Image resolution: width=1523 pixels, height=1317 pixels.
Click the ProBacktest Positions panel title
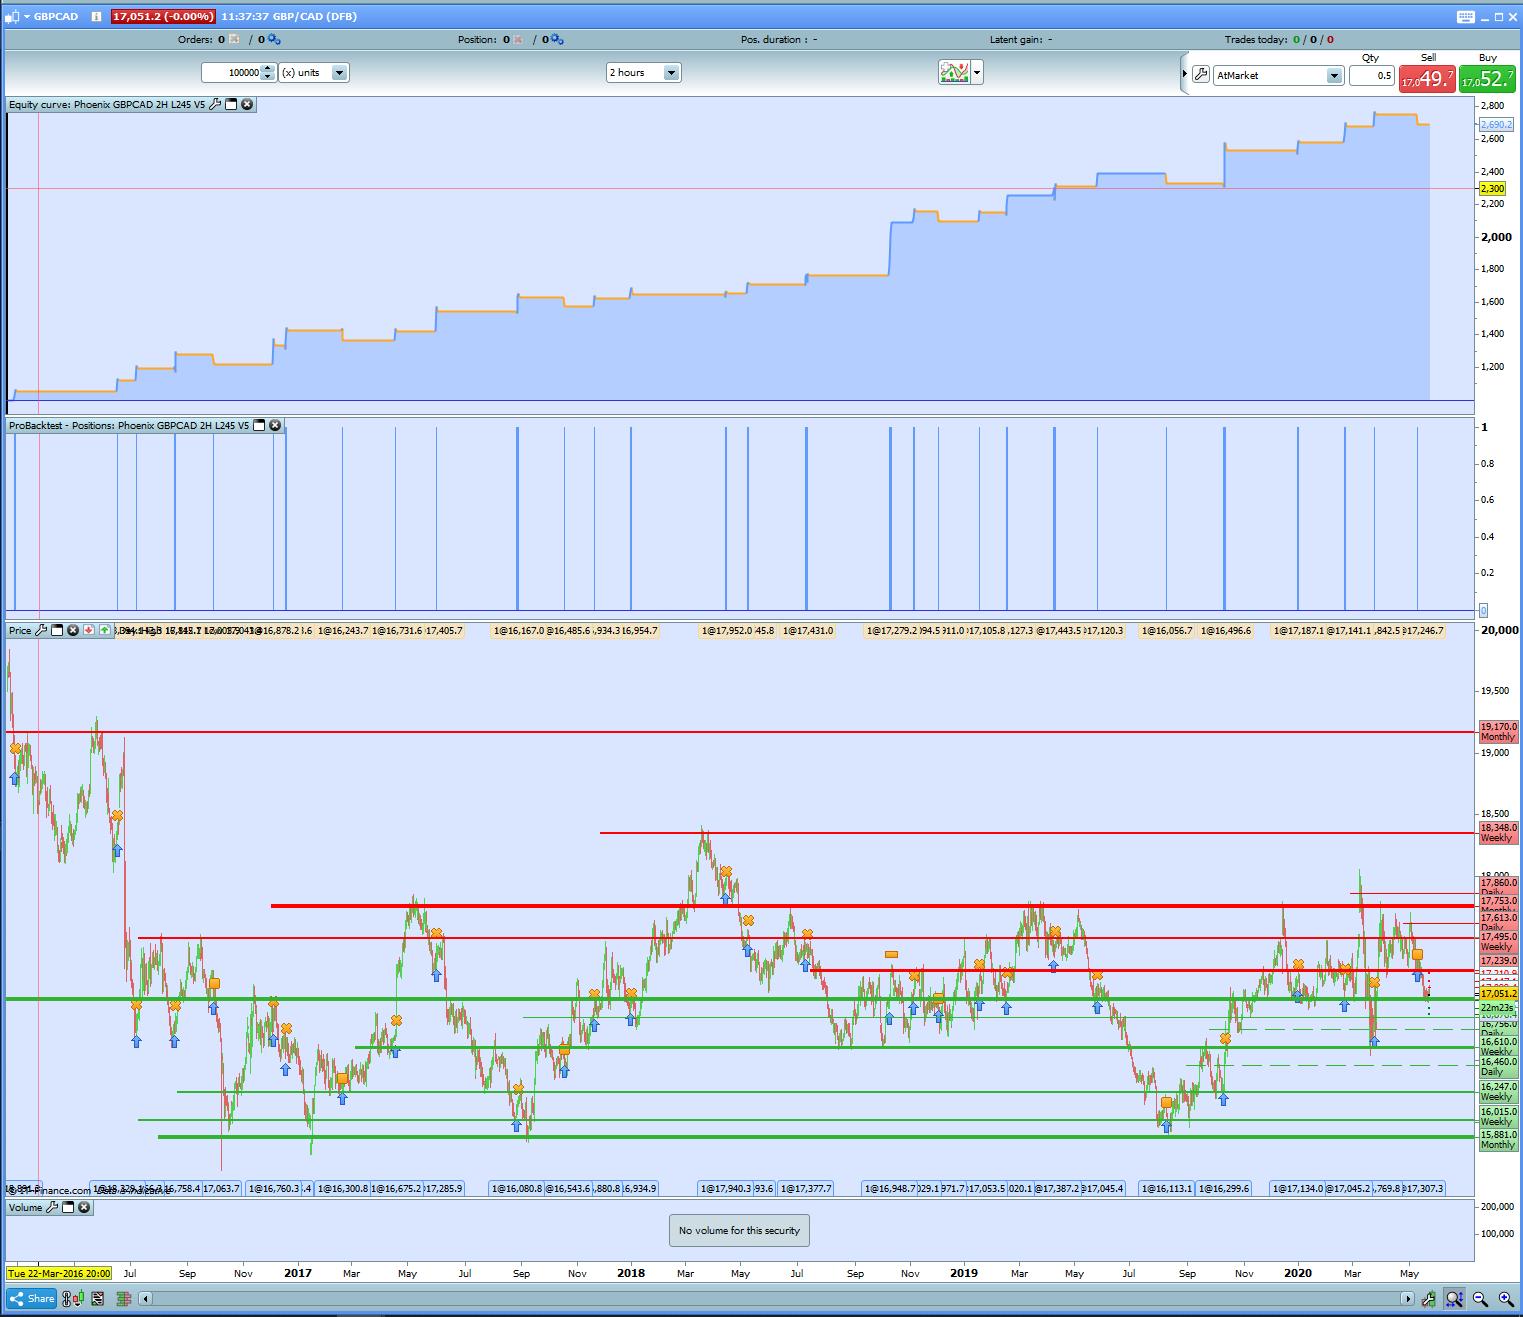pos(129,425)
